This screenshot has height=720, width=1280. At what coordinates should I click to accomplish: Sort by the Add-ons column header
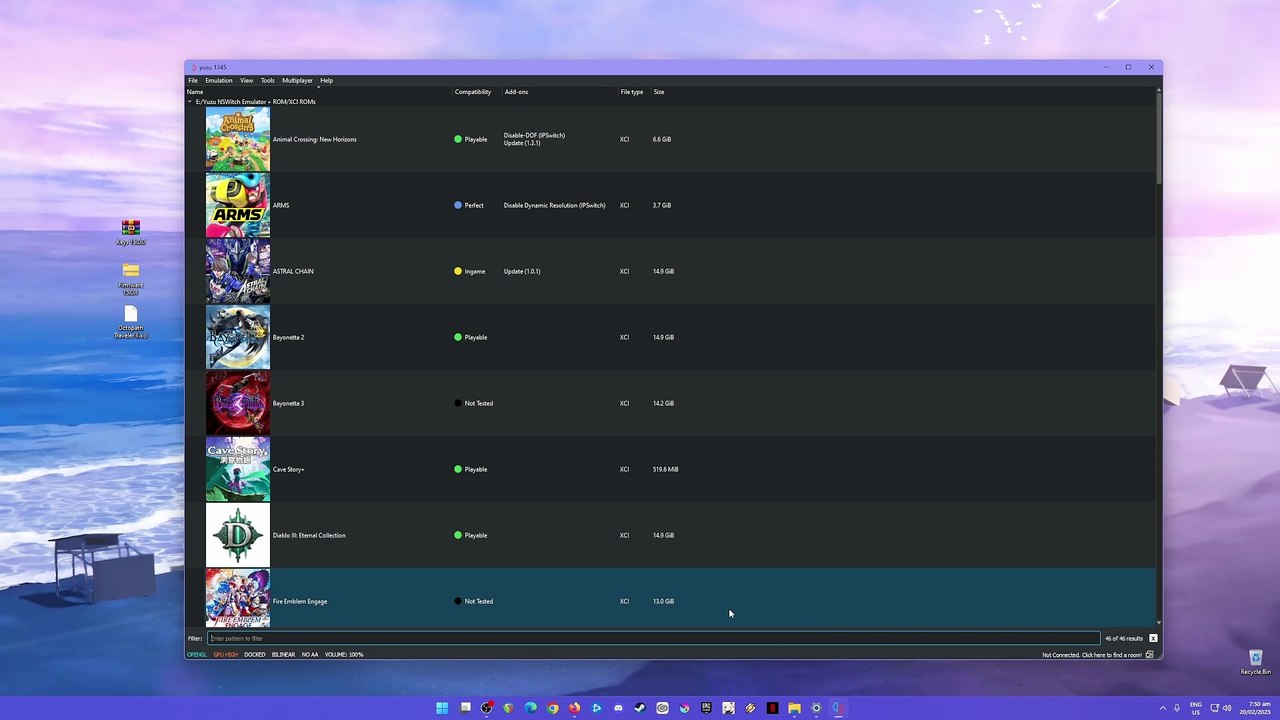pos(516,92)
